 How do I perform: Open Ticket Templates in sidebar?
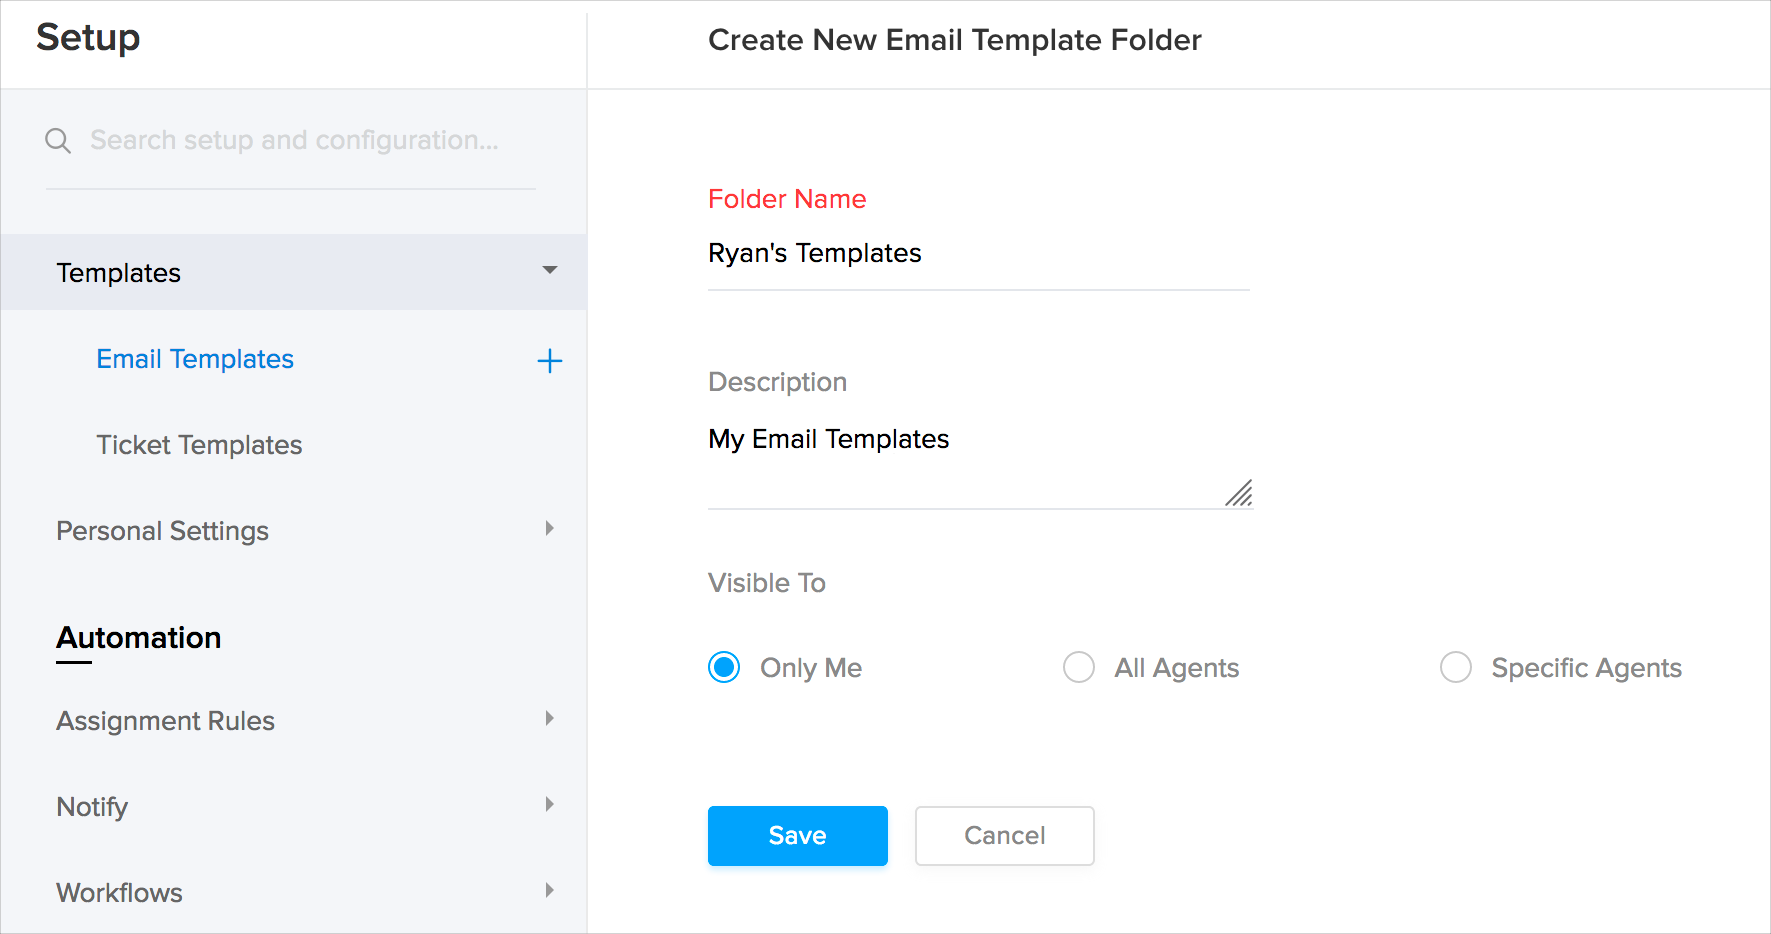tap(199, 445)
